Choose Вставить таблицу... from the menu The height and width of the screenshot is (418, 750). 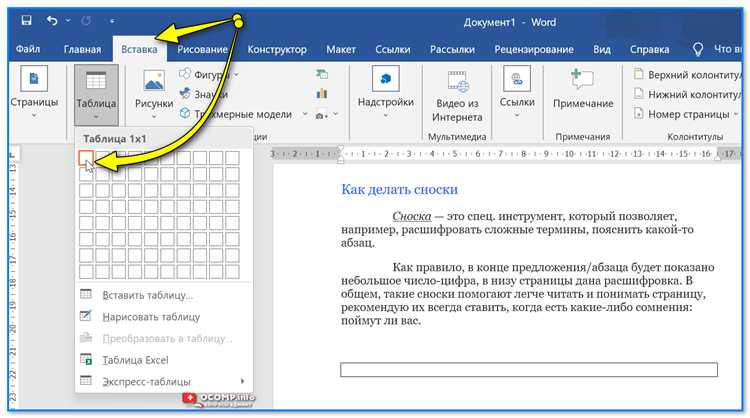(149, 295)
